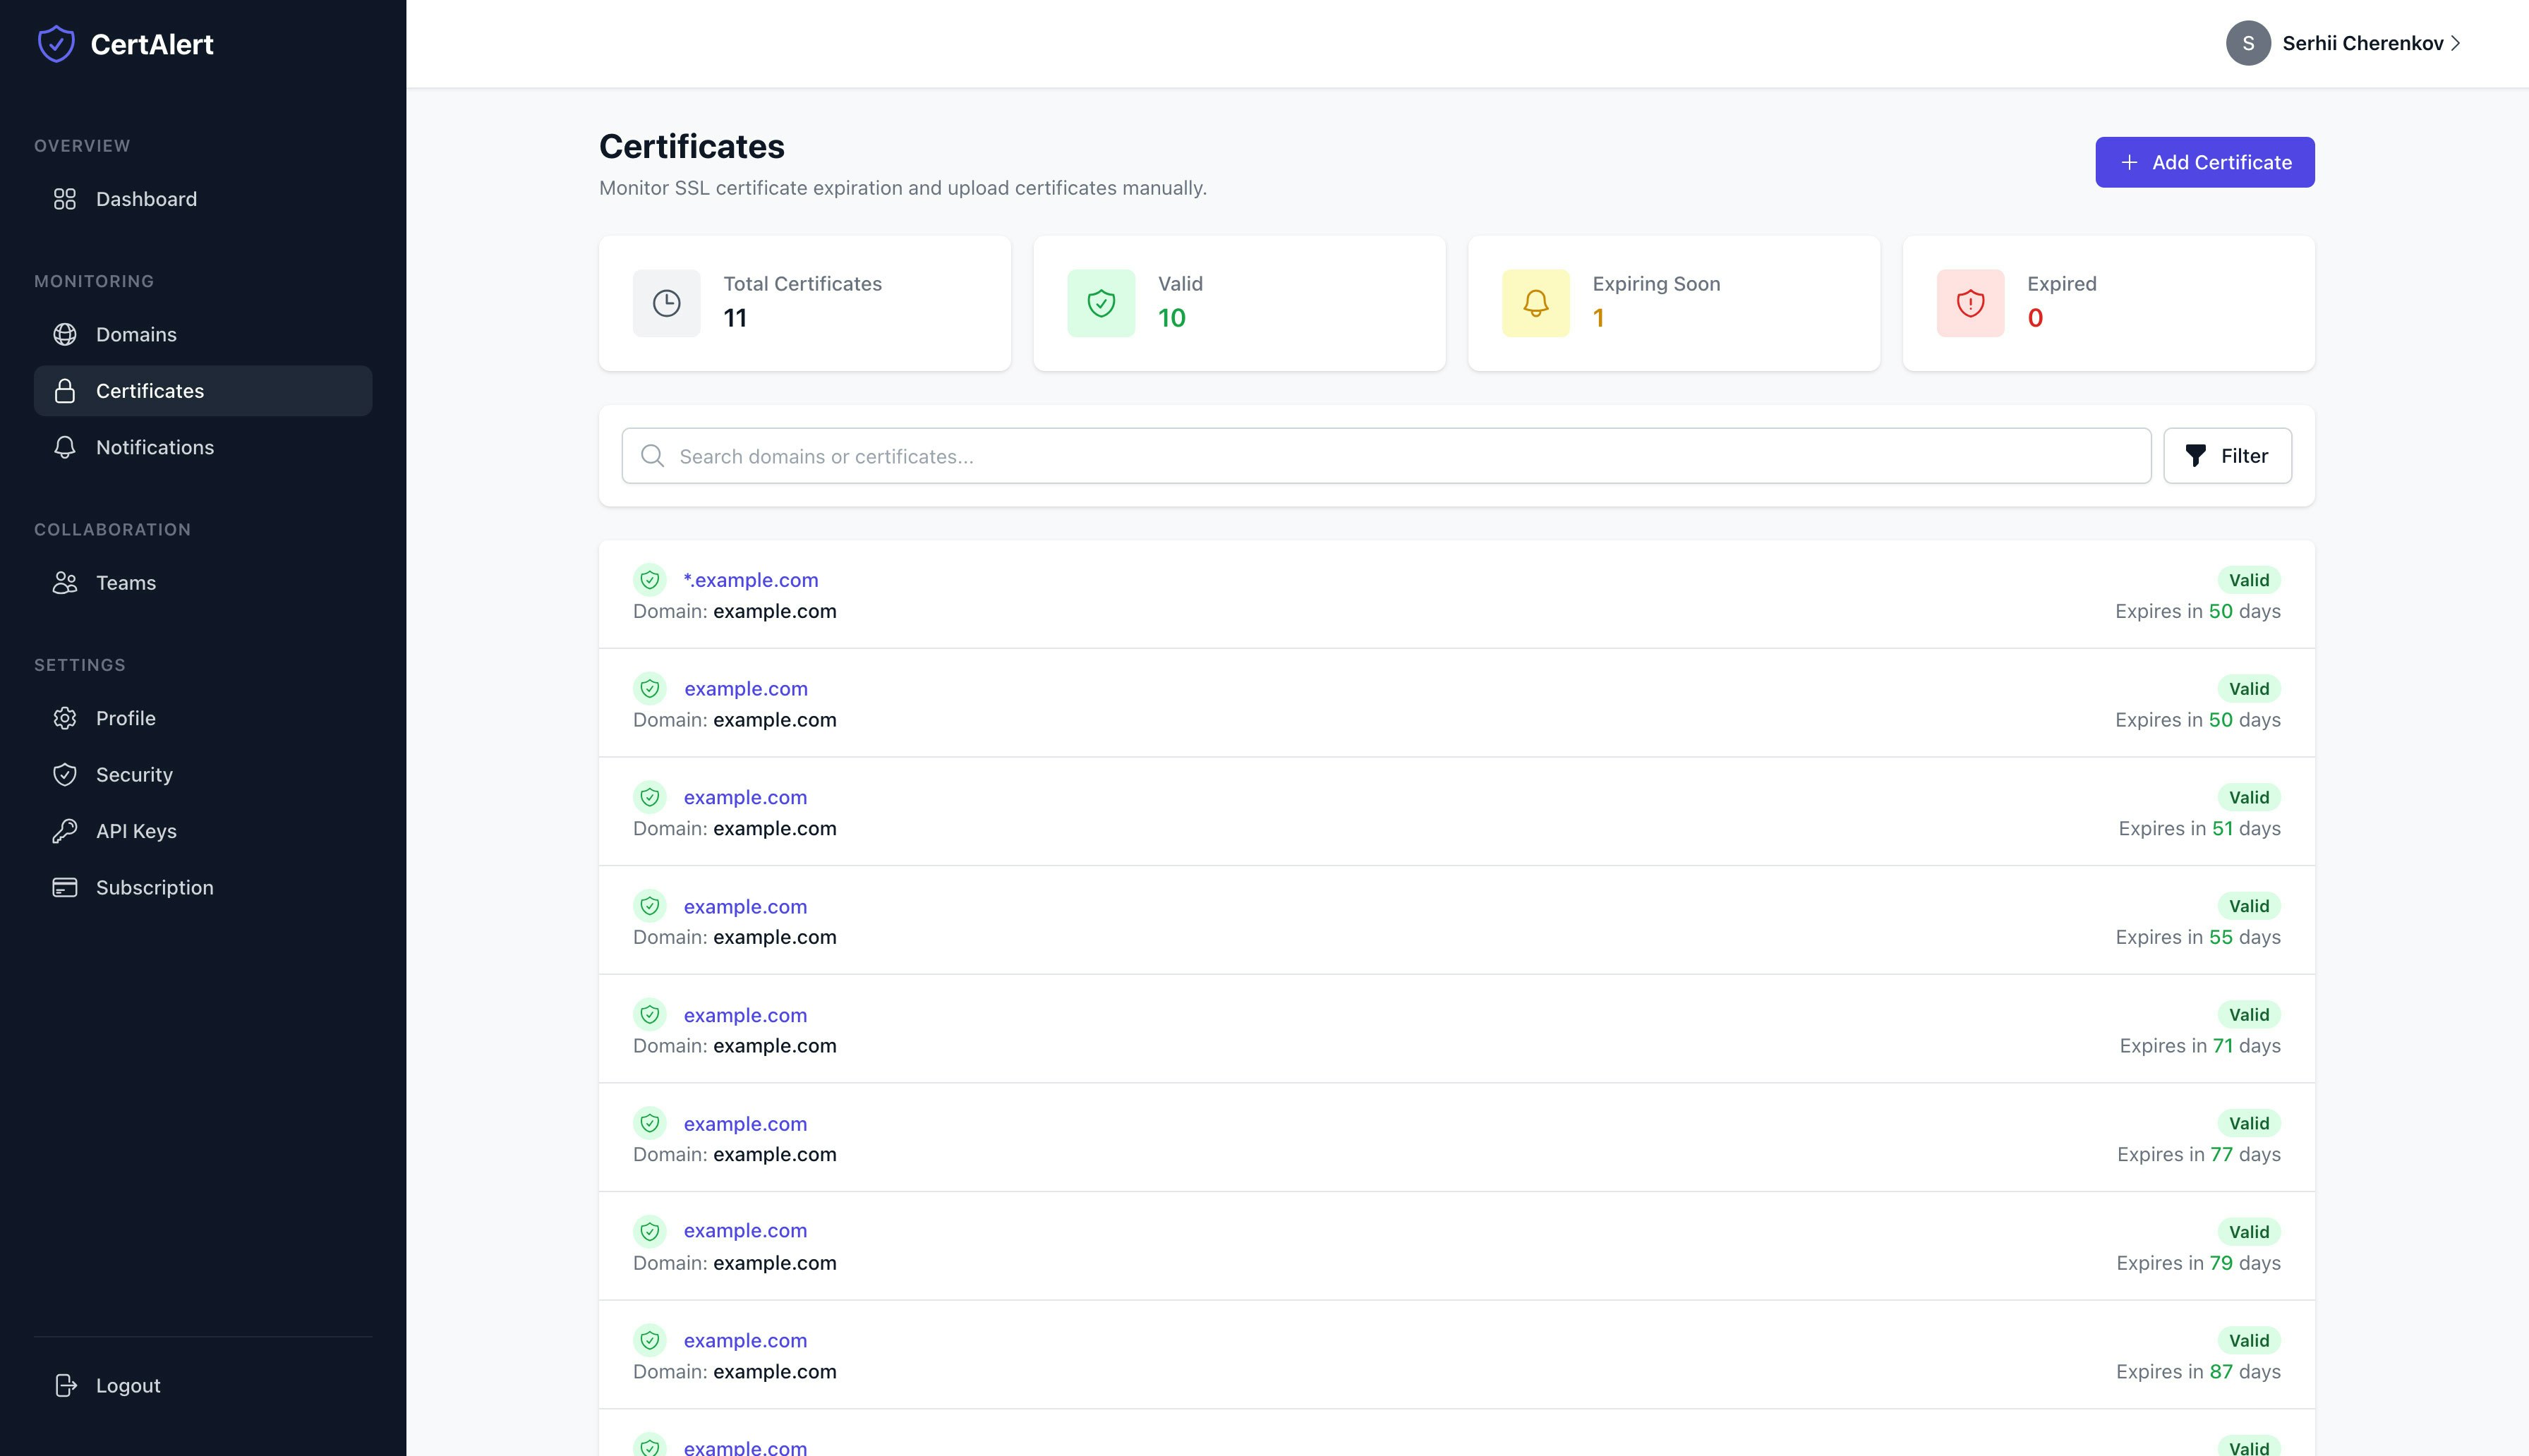The width and height of the screenshot is (2529, 1456).
Task: Click the yellow bell icon on Expiring Soon card
Action: point(1536,303)
